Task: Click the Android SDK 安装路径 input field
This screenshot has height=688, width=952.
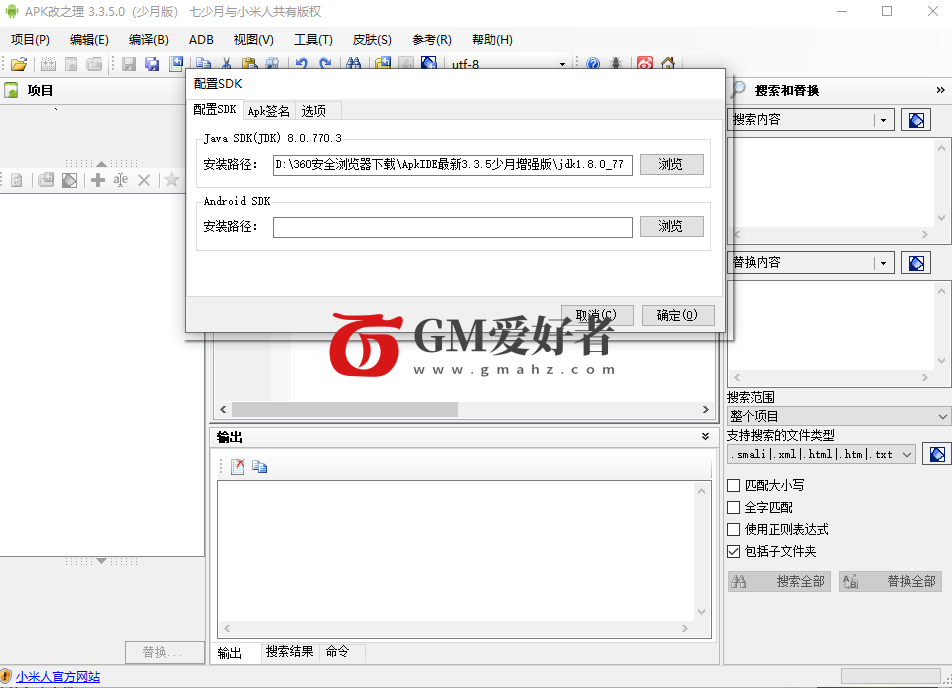Action: point(452,227)
